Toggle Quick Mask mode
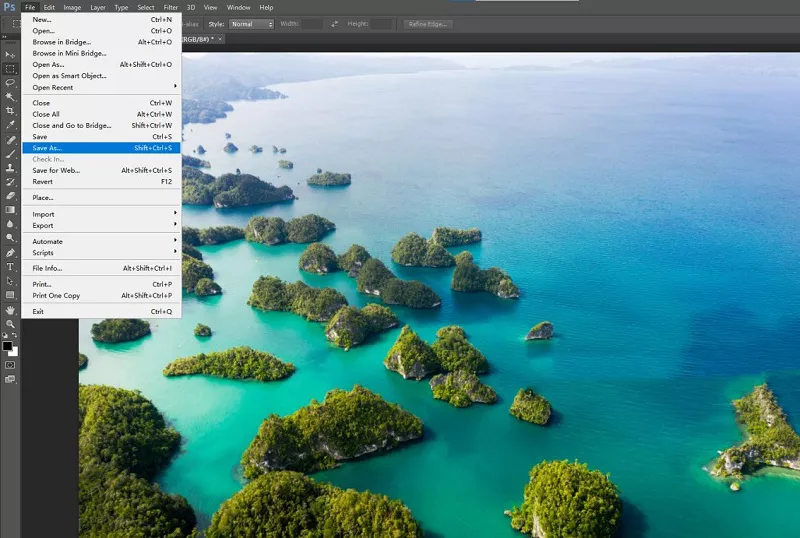This screenshot has height=538, width=800. coord(10,365)
